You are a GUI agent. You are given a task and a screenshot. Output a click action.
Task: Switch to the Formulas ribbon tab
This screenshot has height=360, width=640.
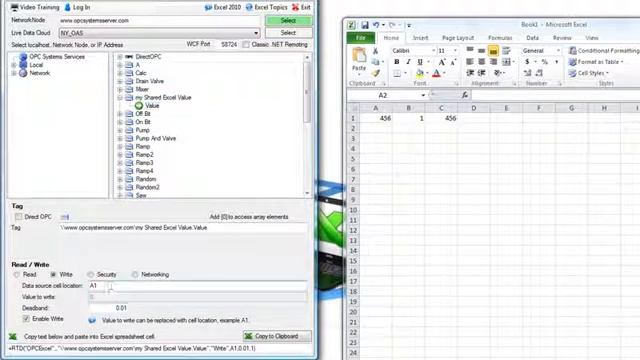[x=500, y=38]
